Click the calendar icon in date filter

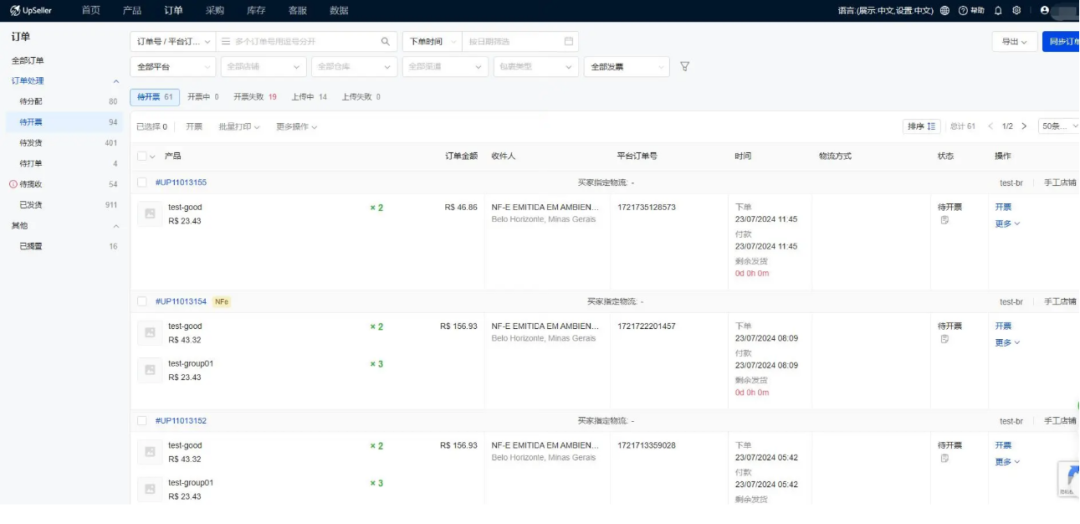(568, 41)
